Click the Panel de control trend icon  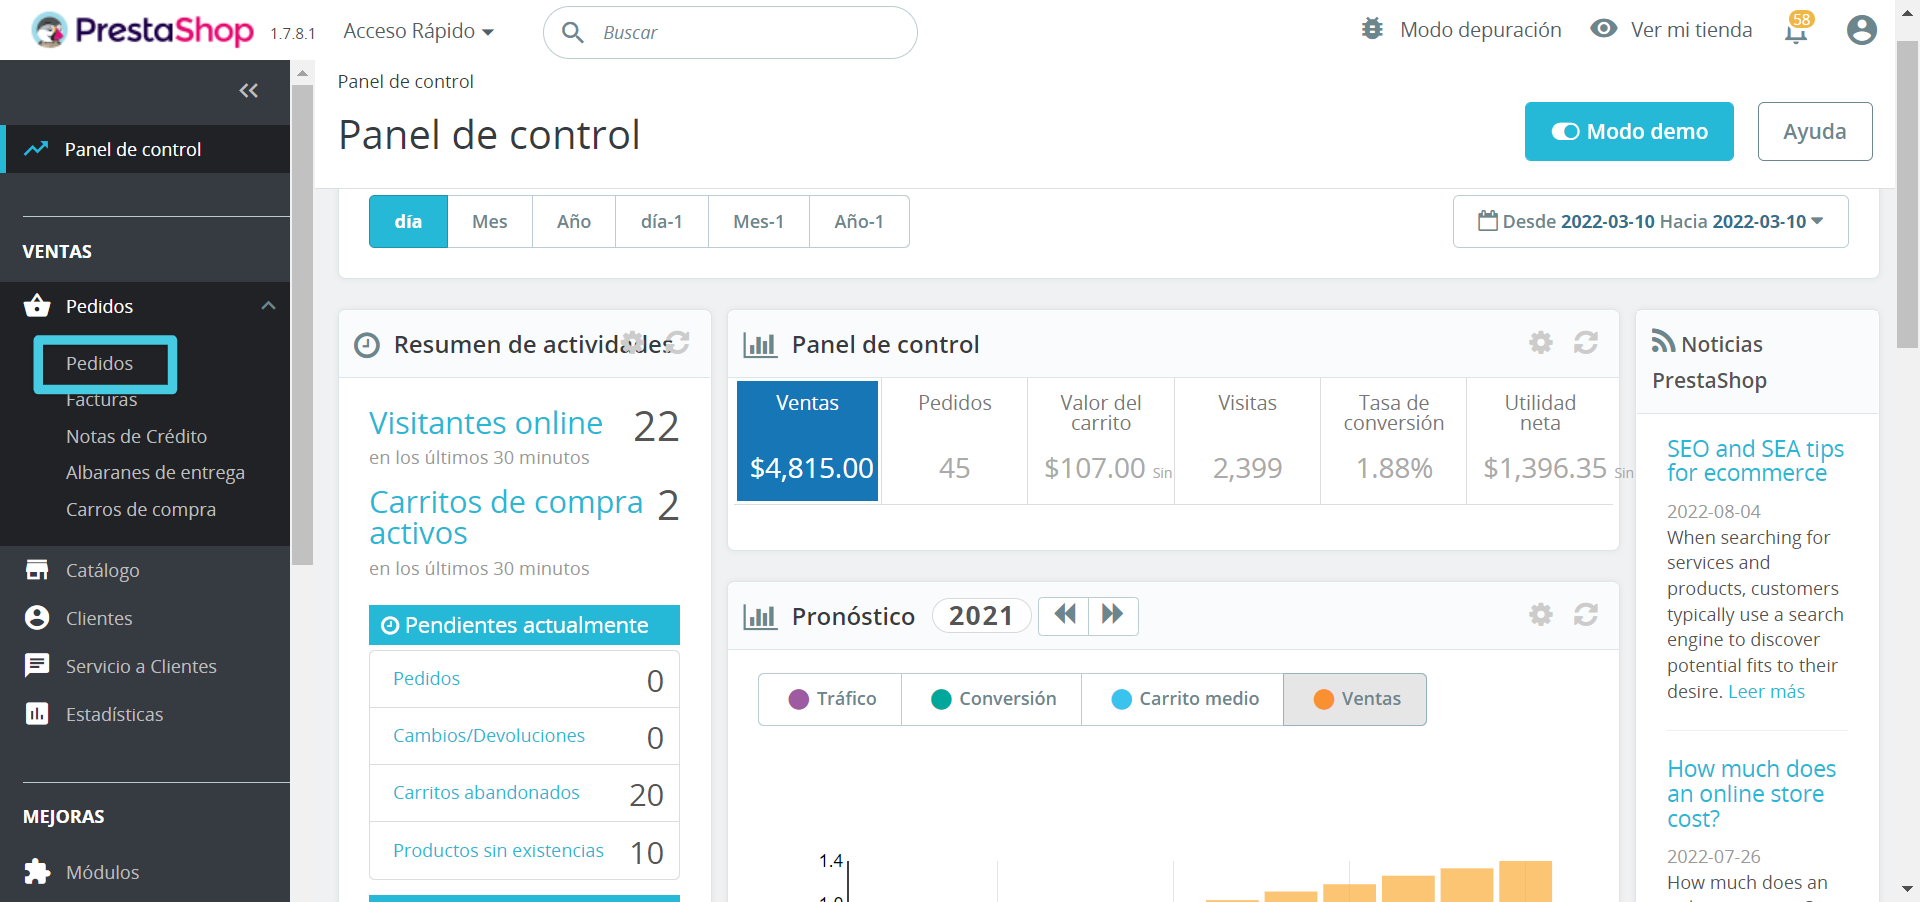click(36, 149)
